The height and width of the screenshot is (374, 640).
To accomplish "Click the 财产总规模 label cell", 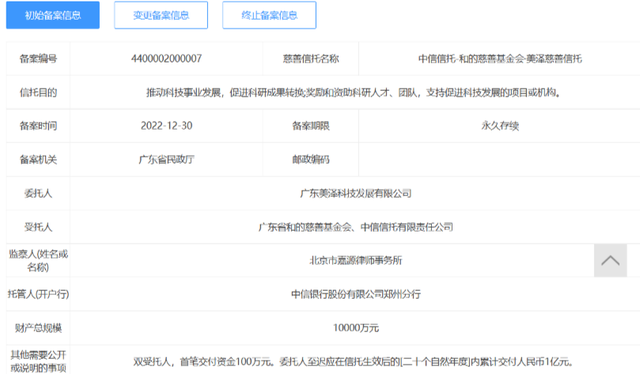I will tap(38, 328).
